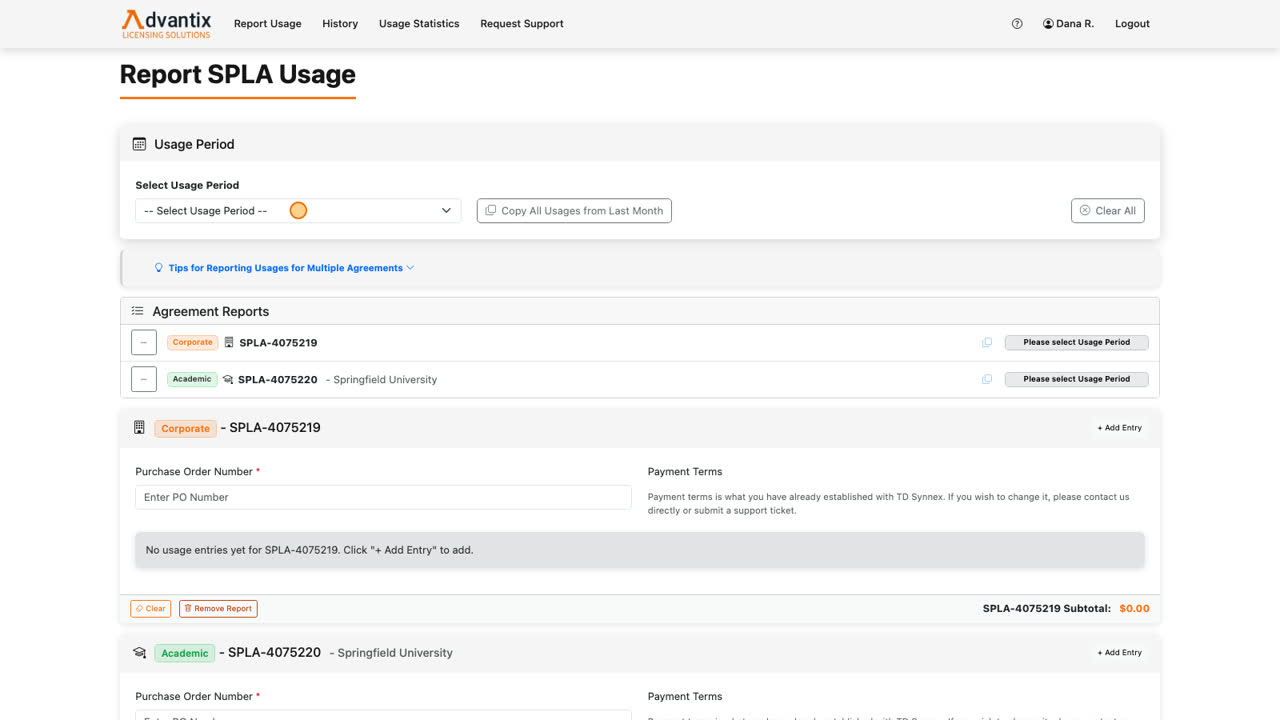The image size is (1280, 720).
Task: Click Please select Usage Period for SPLA-4075220
Action: pyautogui.click(x=1076, y=379)
